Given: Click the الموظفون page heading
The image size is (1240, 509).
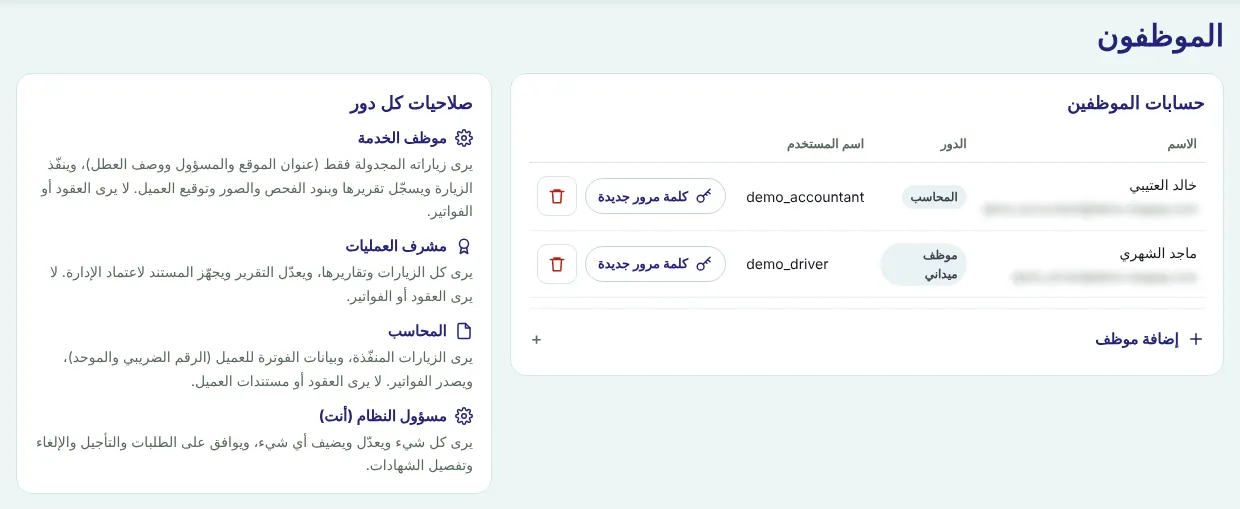Looking at the screenshot, I should coord(1160,36).
